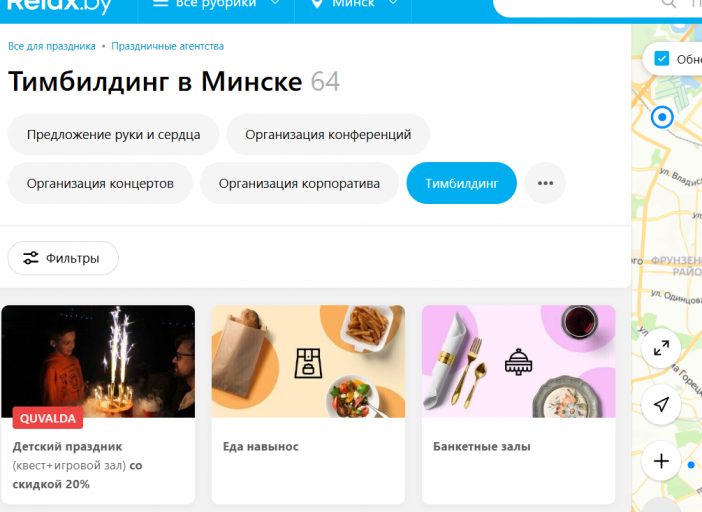This screenshot has width=702, height=512.
Task: Click the blue location marker on the map
Action: tap(662, 117)
